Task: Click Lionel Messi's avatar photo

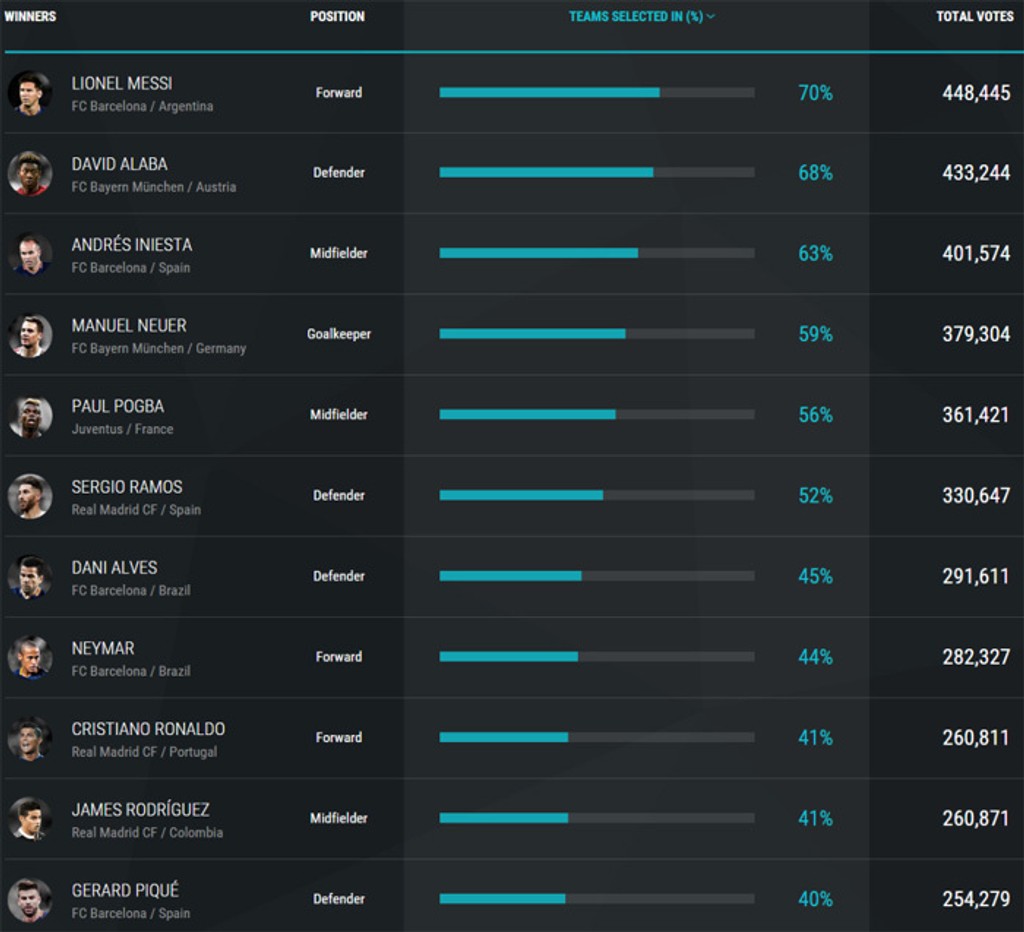Action: pos(29,93)
